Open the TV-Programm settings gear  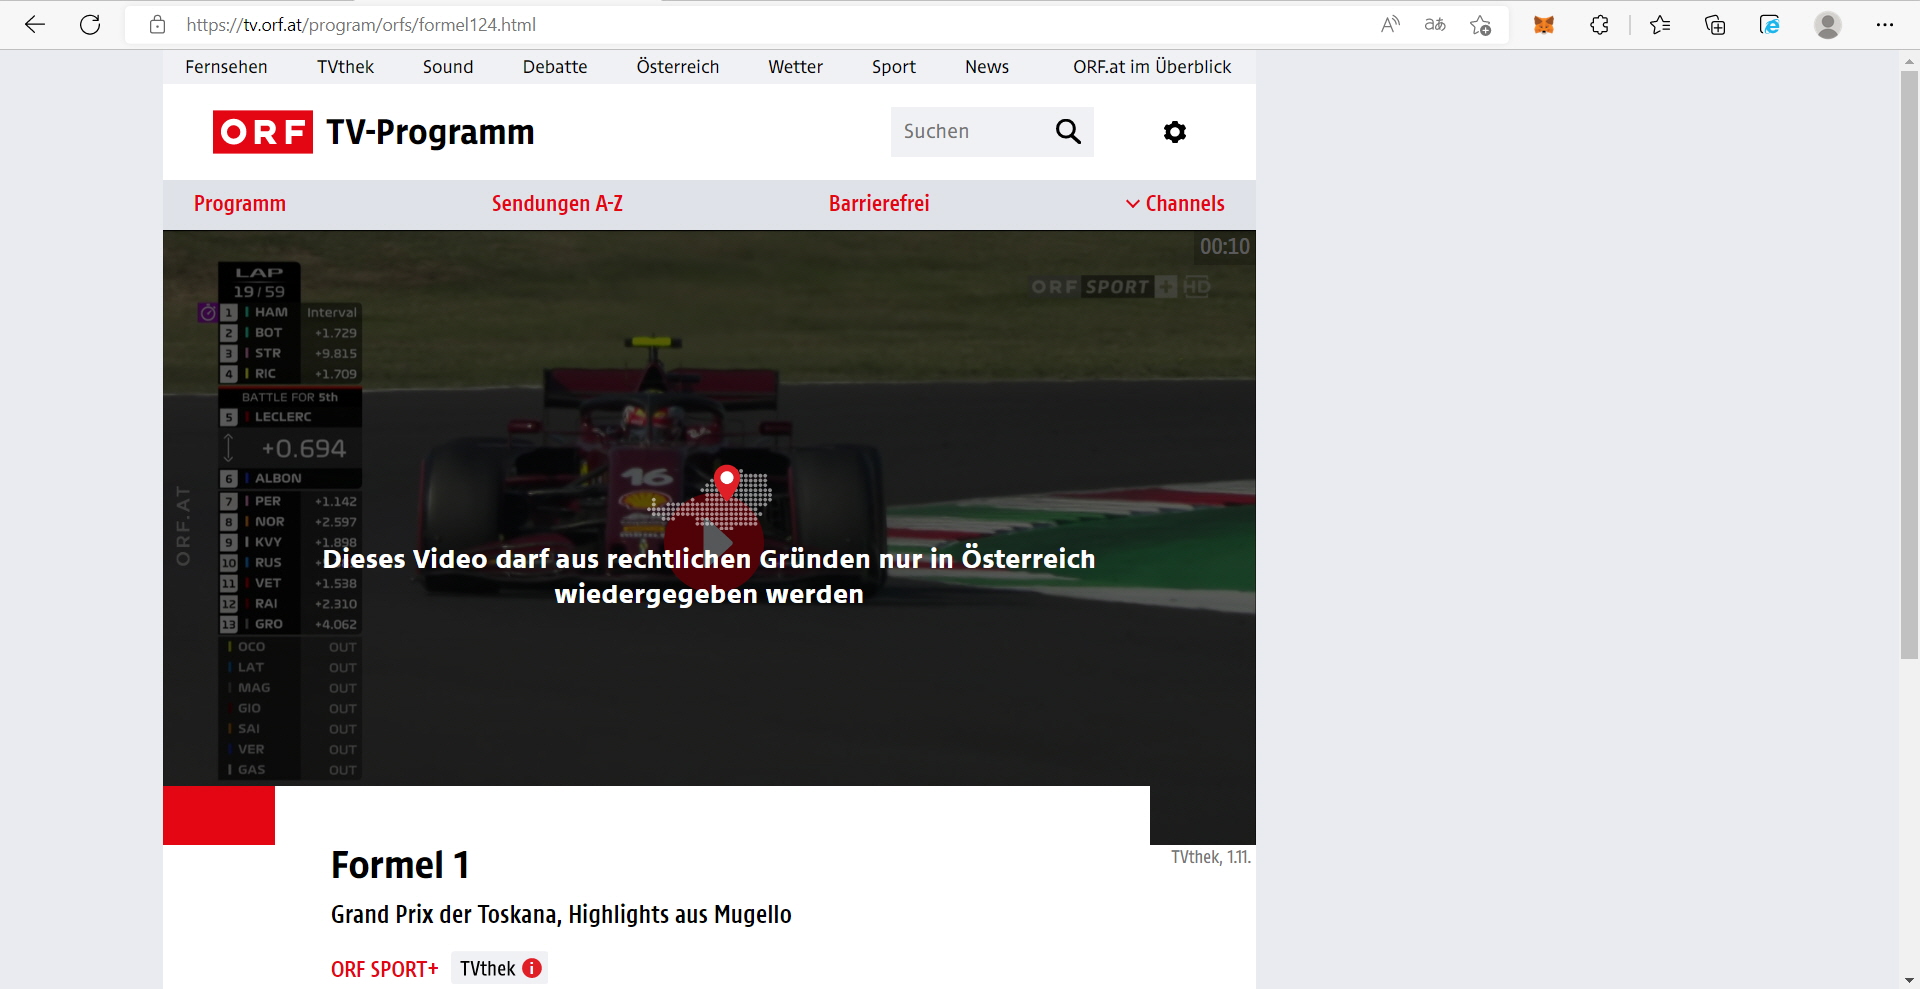(x=1175, y=132)
